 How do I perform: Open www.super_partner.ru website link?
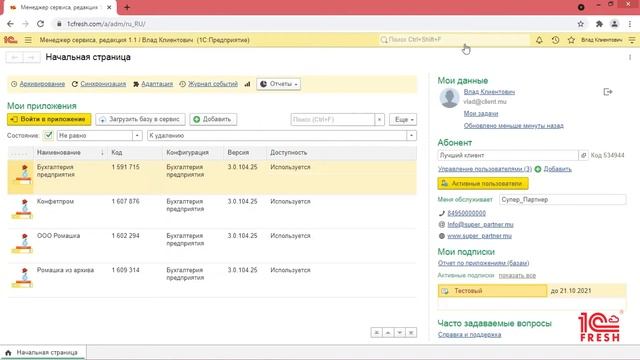[x=479, y=236]
